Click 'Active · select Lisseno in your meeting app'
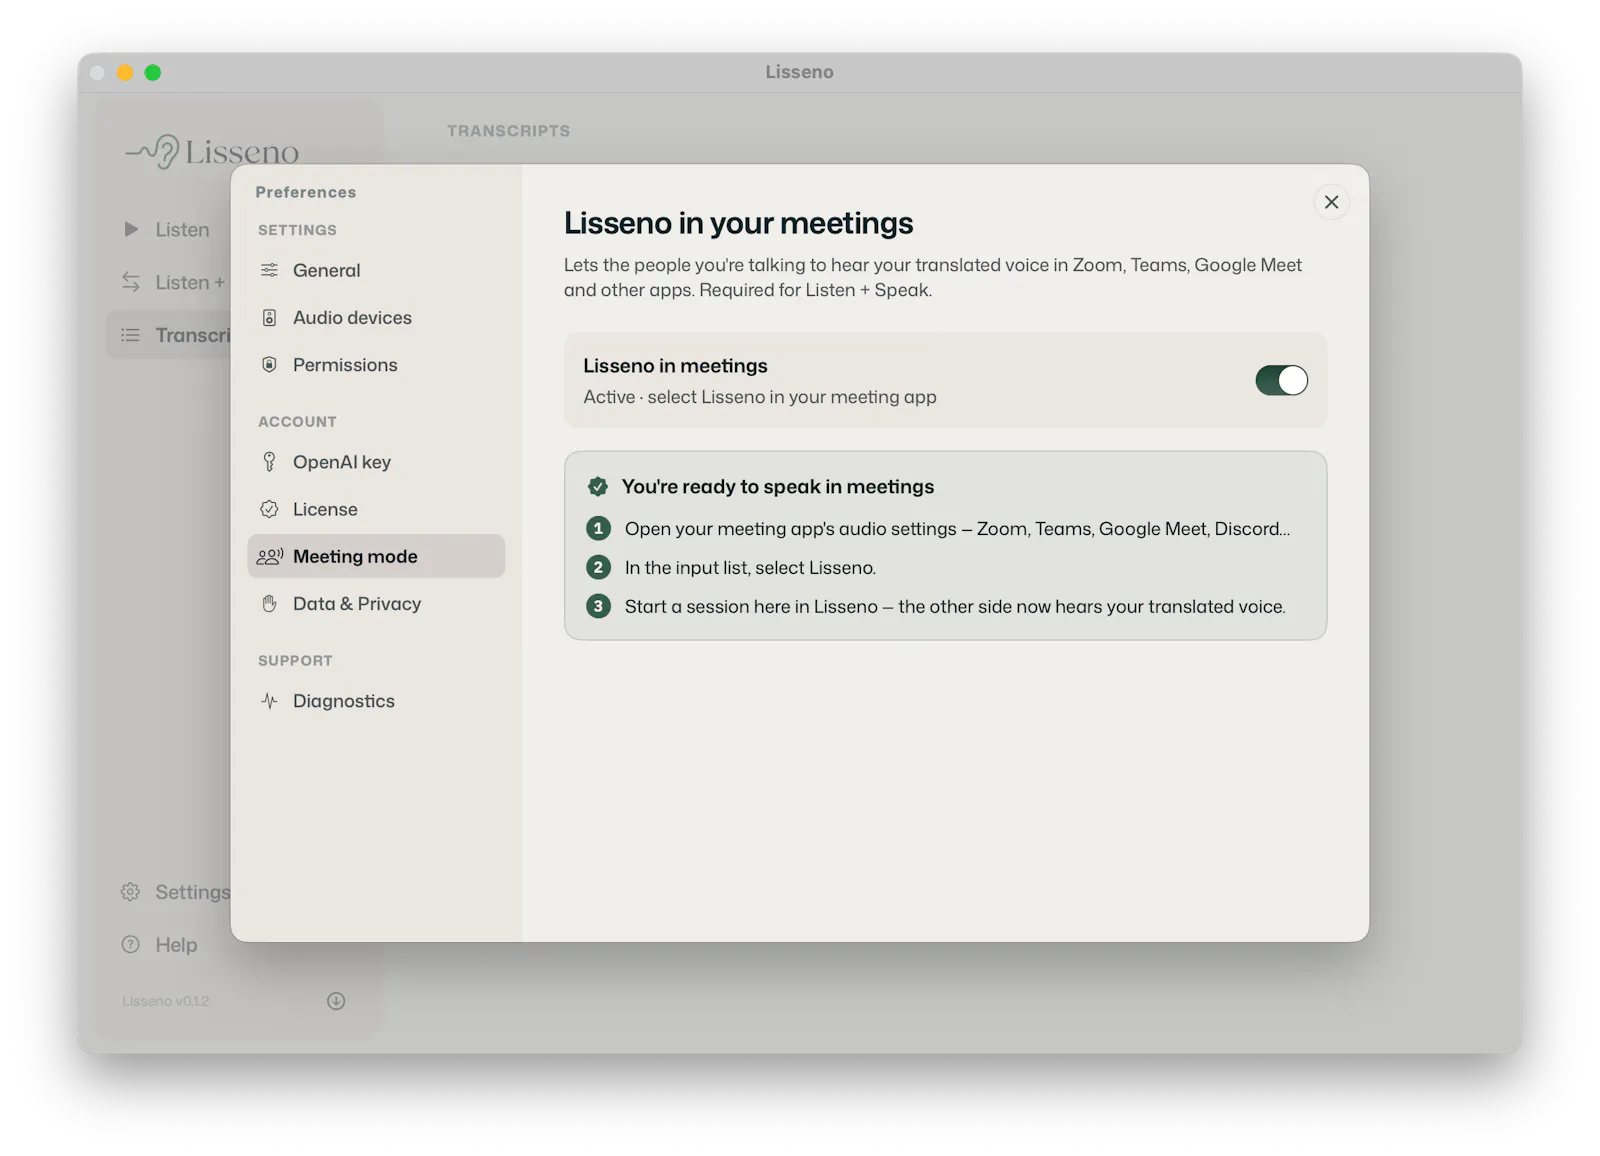This screenshot has height=1156, width=1600. coord(760,397)
